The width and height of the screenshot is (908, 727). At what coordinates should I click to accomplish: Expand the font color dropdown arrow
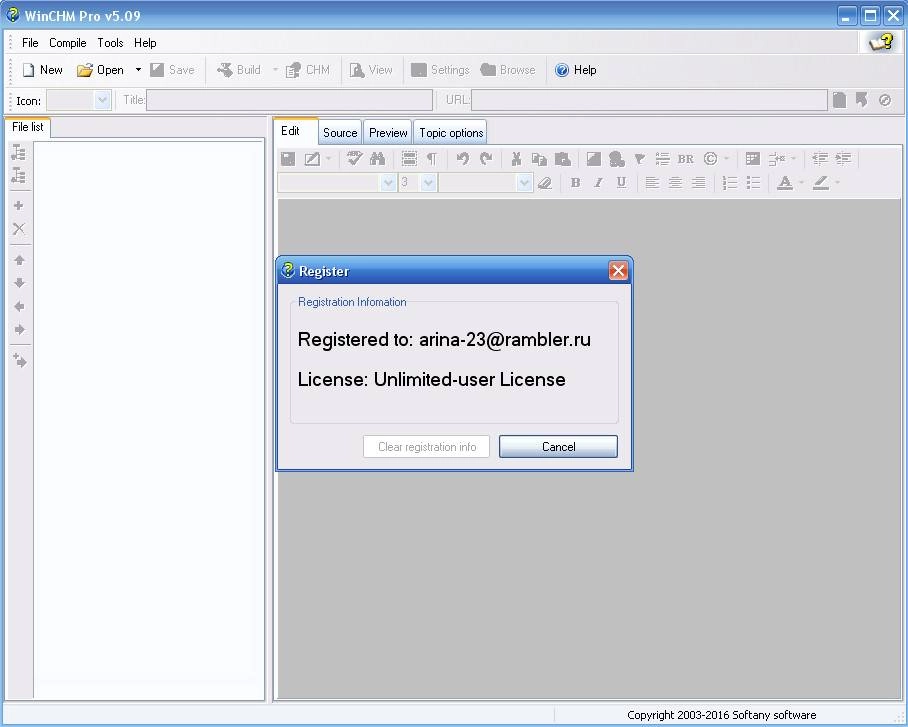[801, 183]
